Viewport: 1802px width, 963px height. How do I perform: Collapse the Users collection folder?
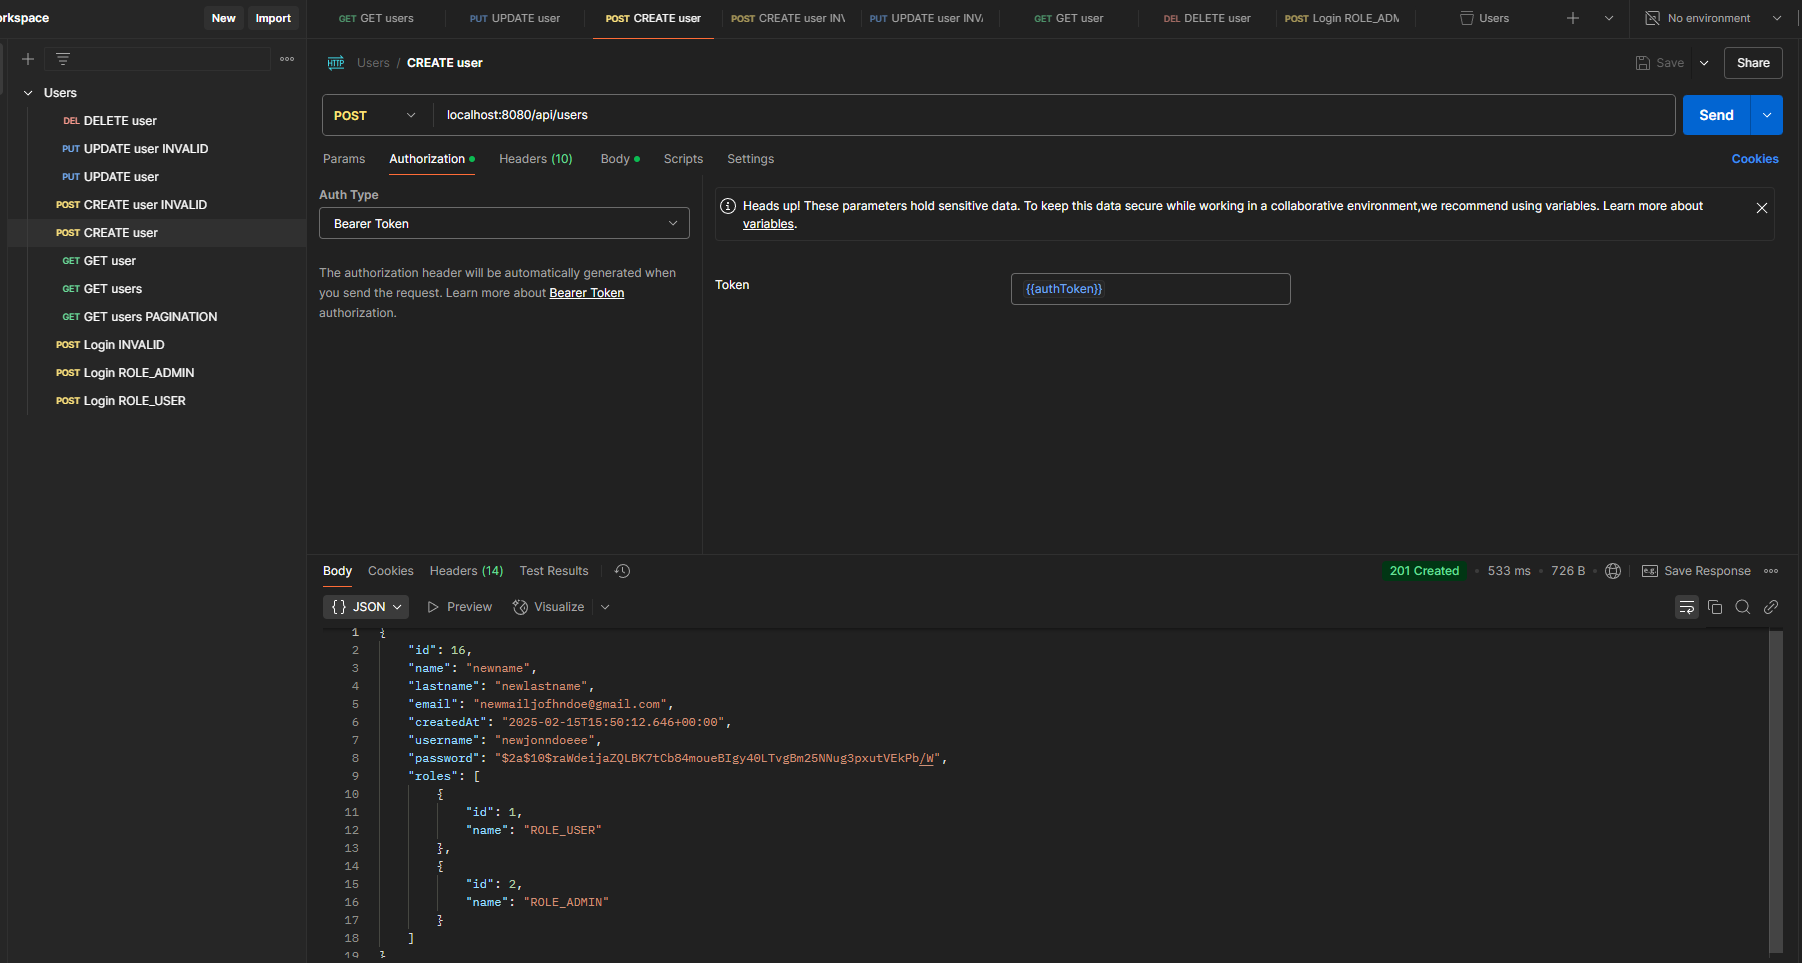click(28, 93)
